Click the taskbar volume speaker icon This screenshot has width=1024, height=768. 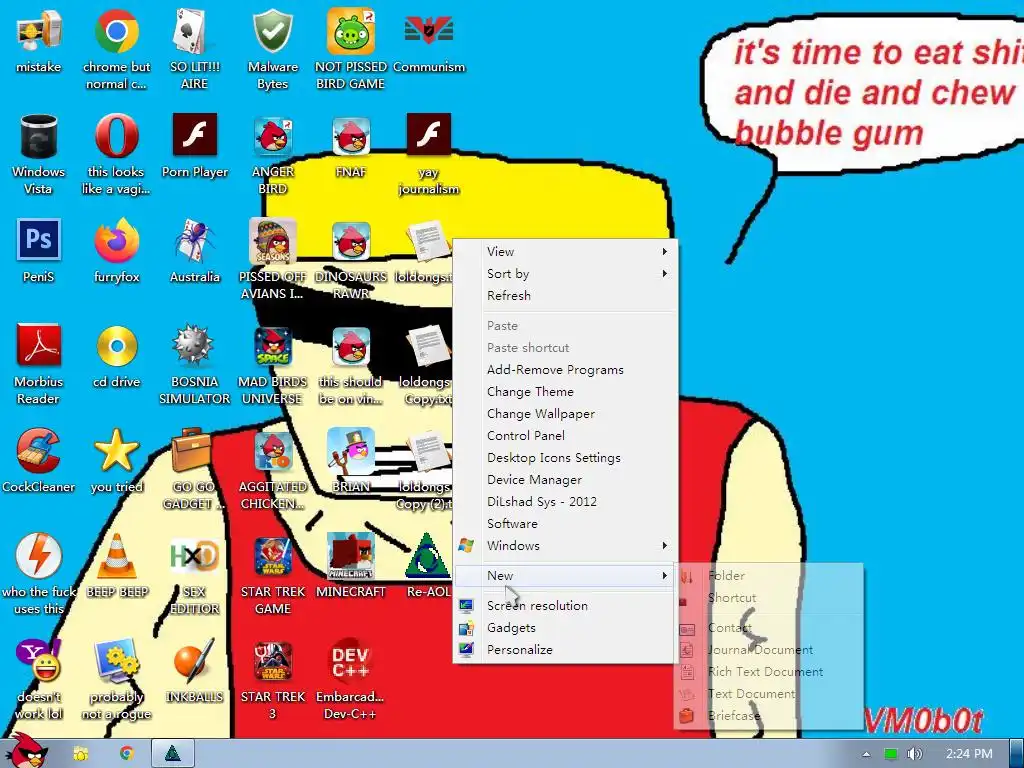tap(914, 754)
